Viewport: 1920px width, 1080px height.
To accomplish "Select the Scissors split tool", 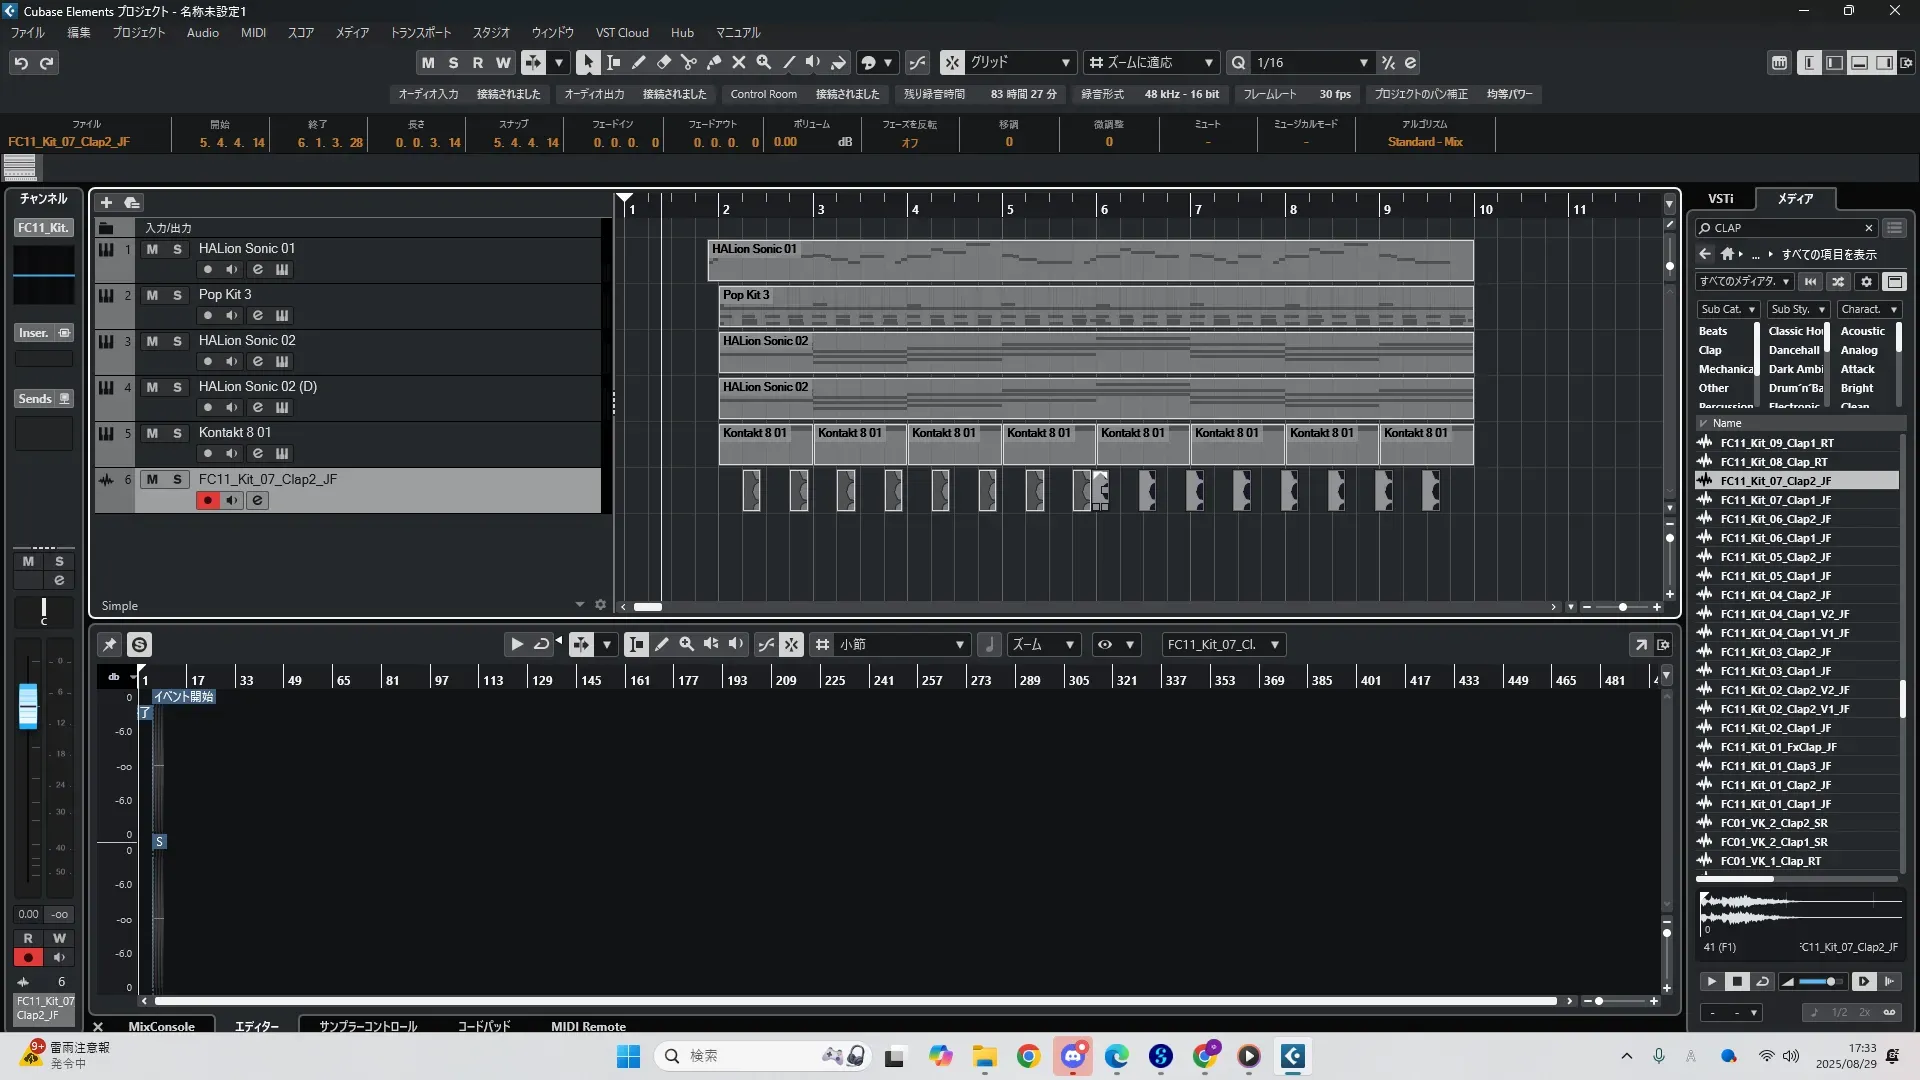I will click(x=689, y=62).
